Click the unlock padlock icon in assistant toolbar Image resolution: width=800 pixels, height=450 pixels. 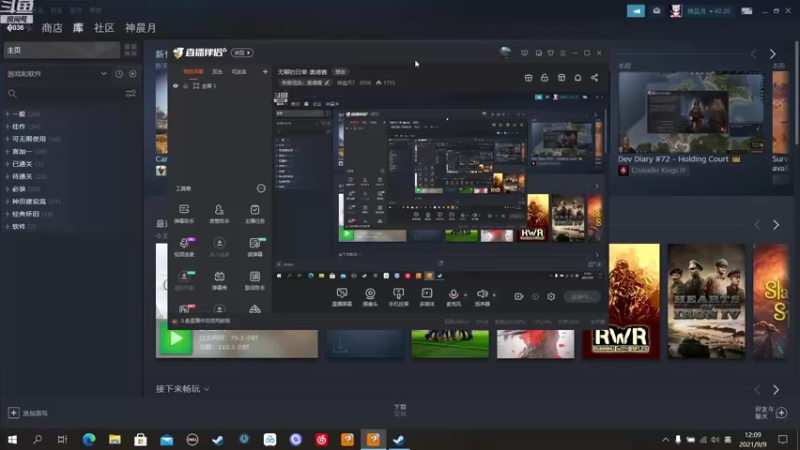pos(544,78)
